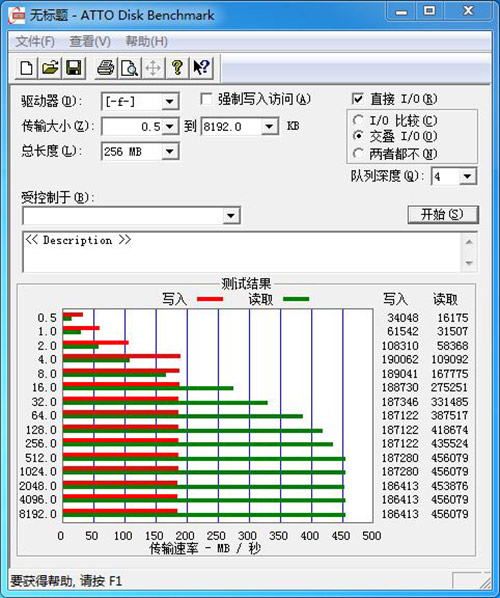The image size is (500, 598).
Task: Expand the 驱动器 drive dropdown [-f-]
Action: click(169, 102)
